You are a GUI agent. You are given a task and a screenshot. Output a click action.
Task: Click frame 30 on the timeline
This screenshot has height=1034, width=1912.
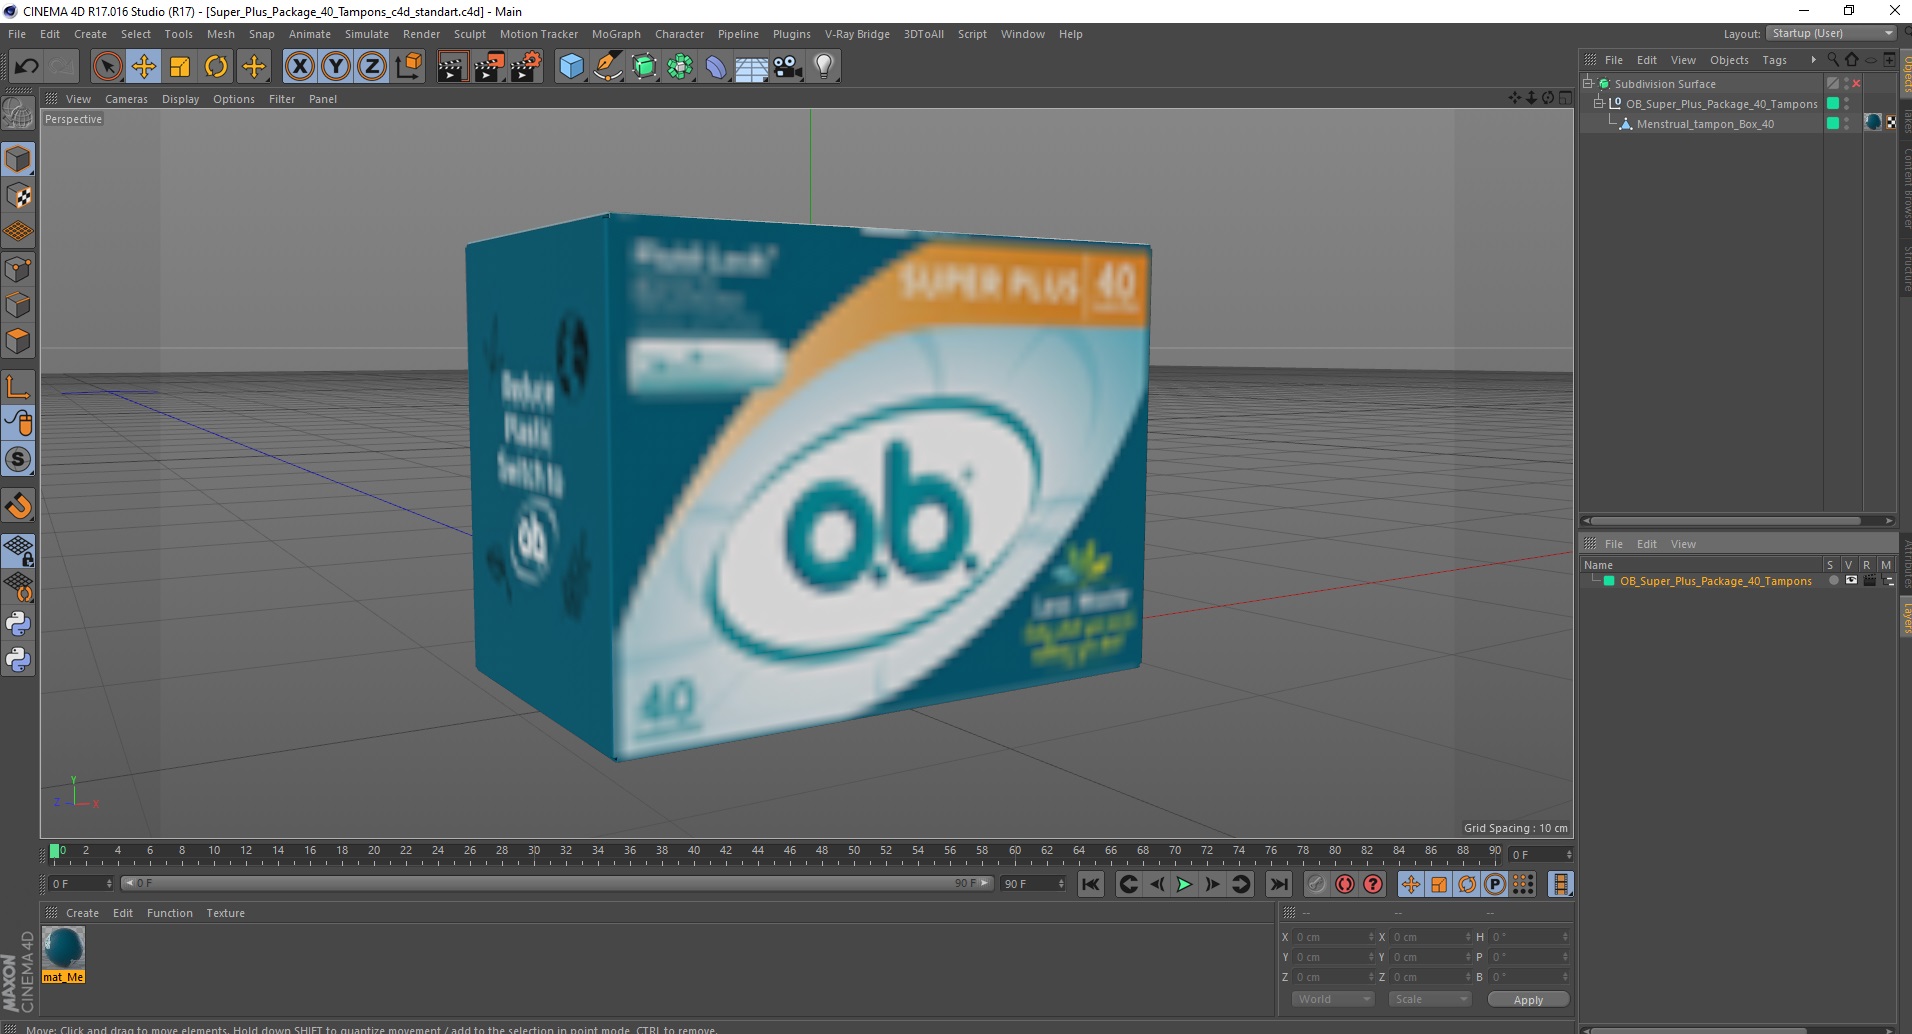click(534, 852)
